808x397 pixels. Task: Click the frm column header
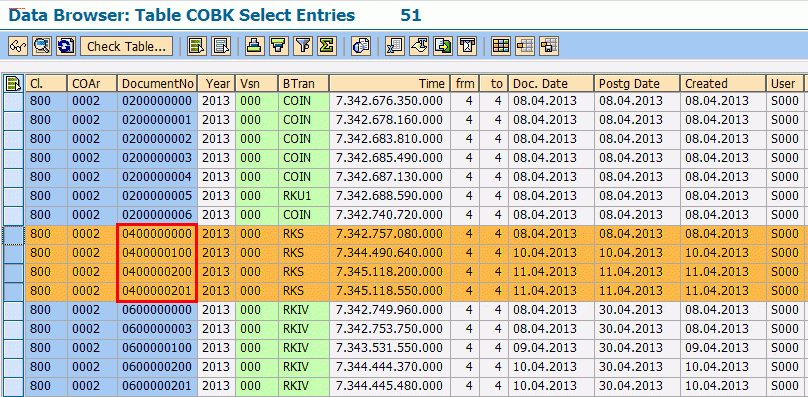click(x=464, y=84)
